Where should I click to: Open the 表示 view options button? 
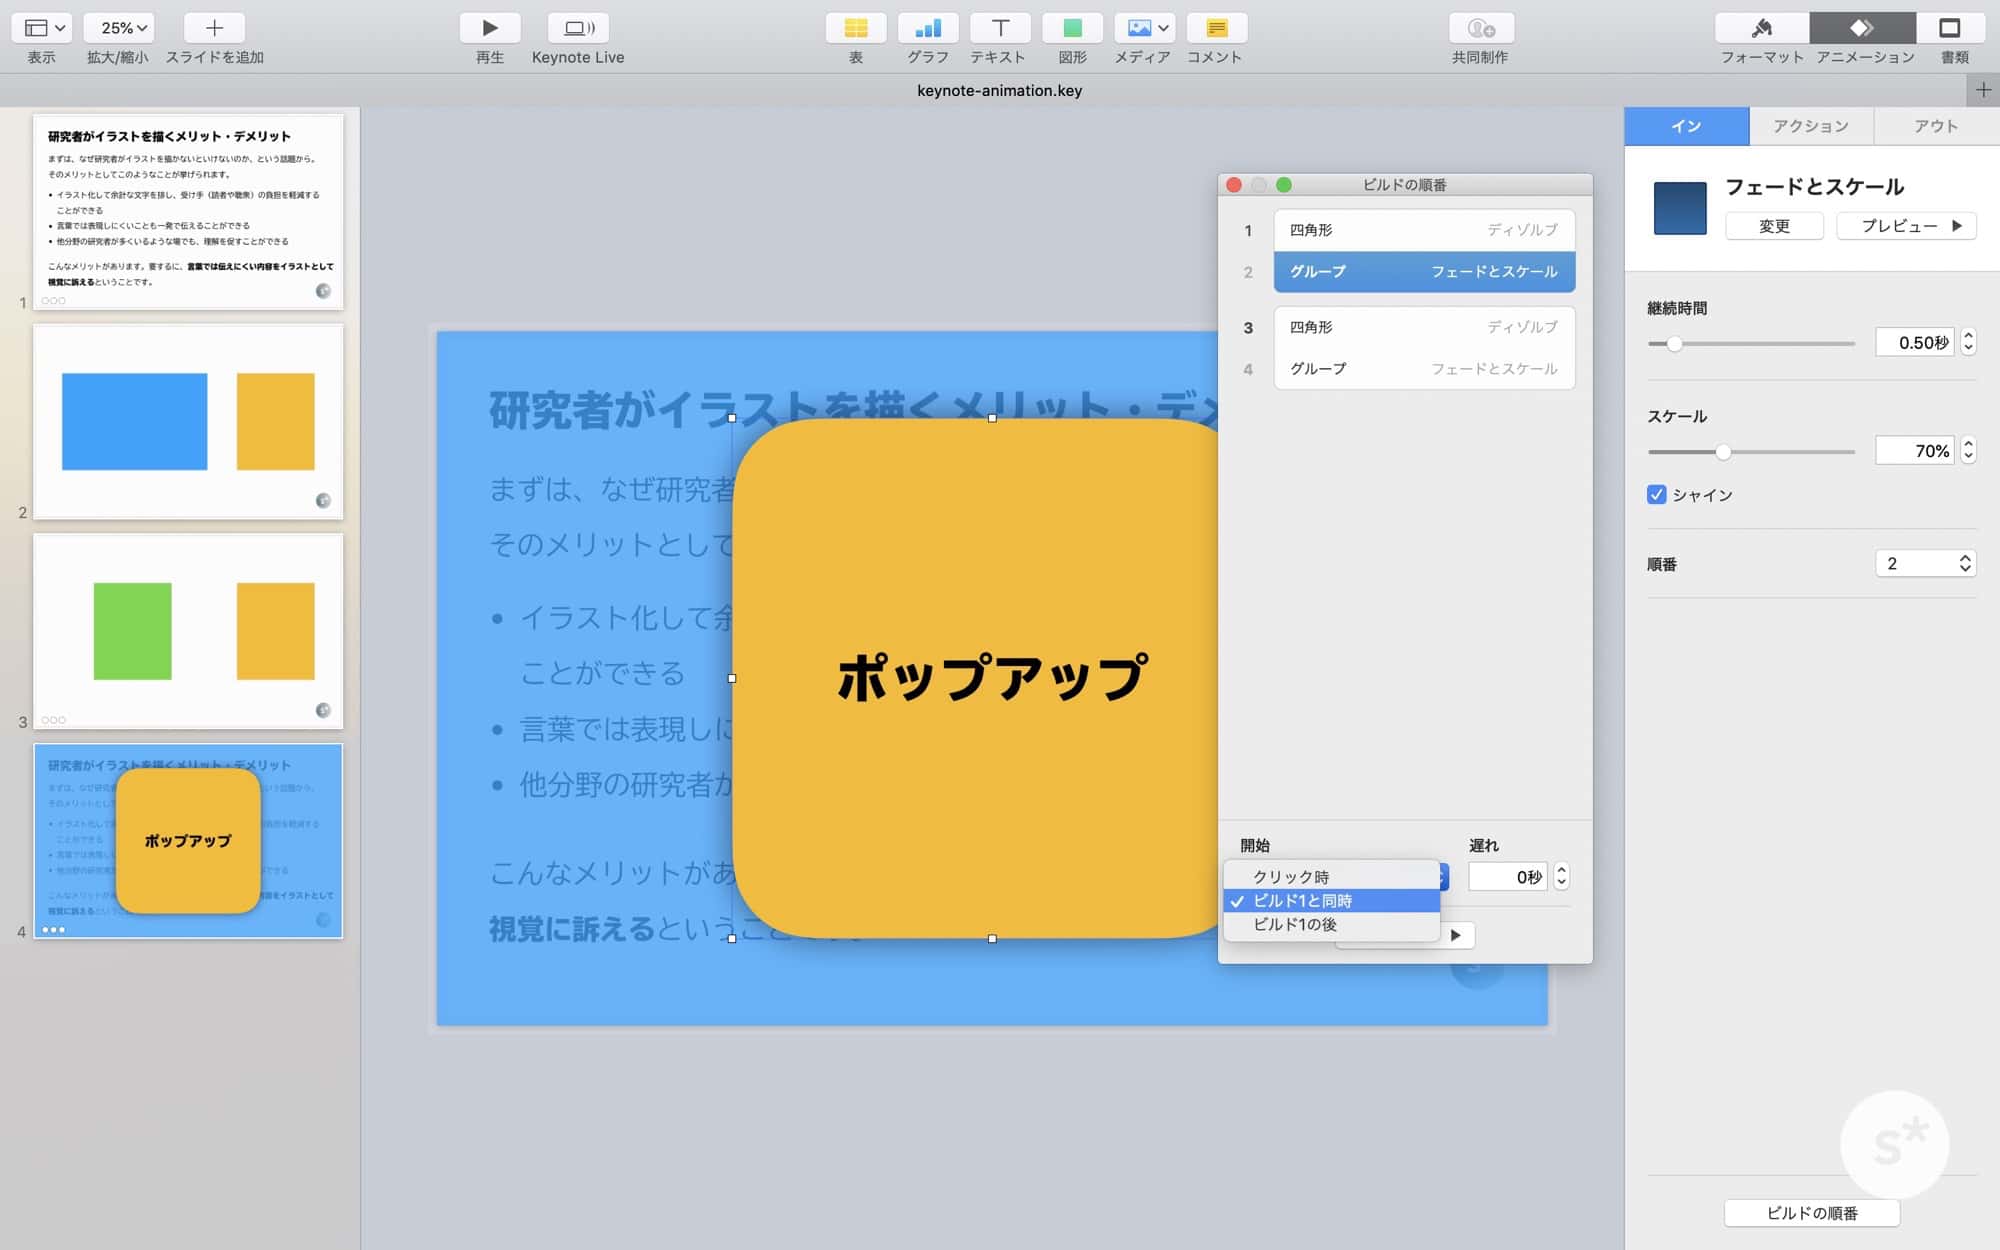click(x=42, y=28)
